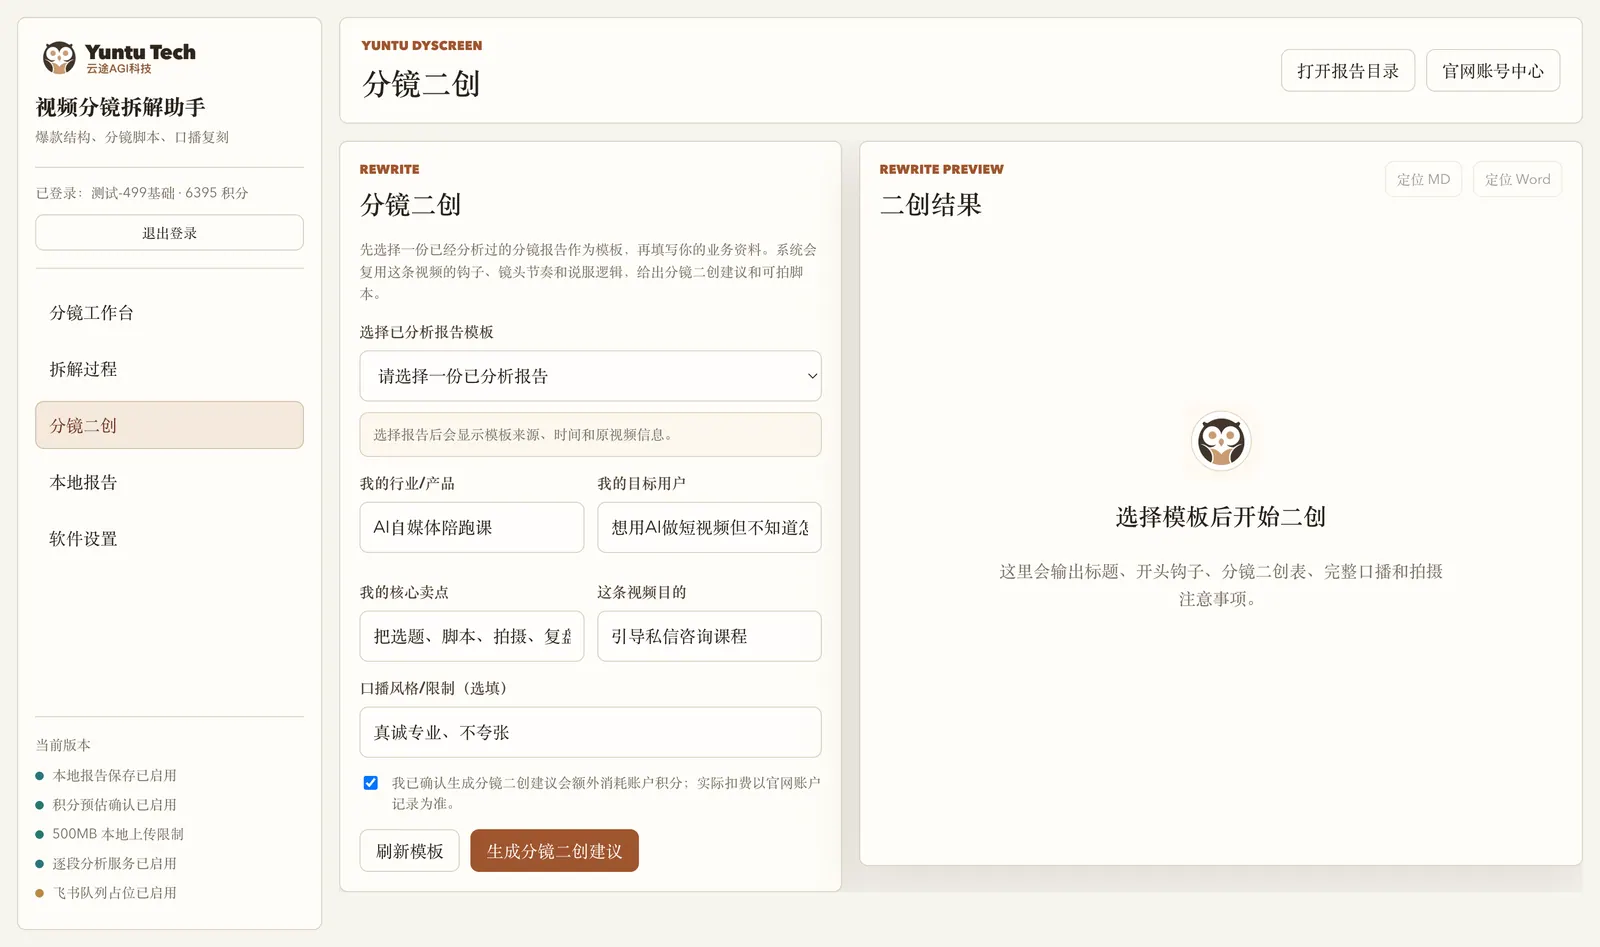Click the 飞书队列占位已启用 status entry
The height and width of the screenshot is (947, 1600).
click(x=114, y=892)
